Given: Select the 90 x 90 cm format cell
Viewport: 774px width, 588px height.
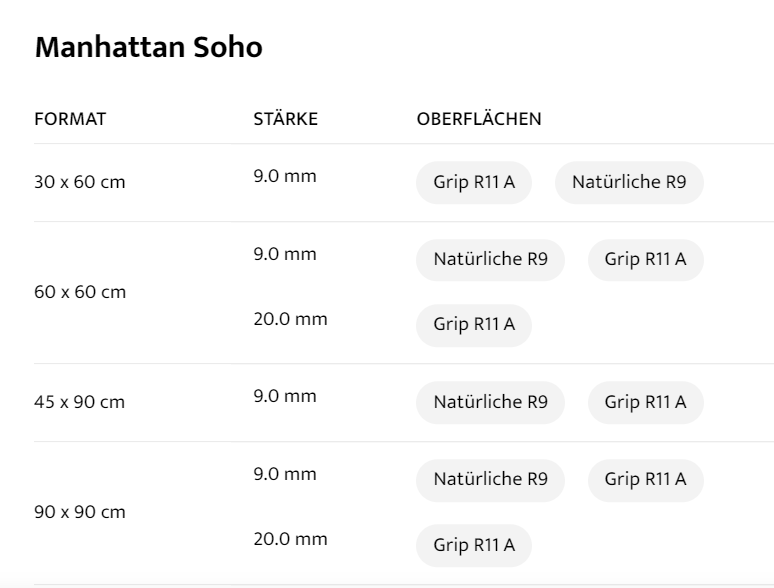Looking at the screenshot, I should pyautogui.click(x=80, y=513).
